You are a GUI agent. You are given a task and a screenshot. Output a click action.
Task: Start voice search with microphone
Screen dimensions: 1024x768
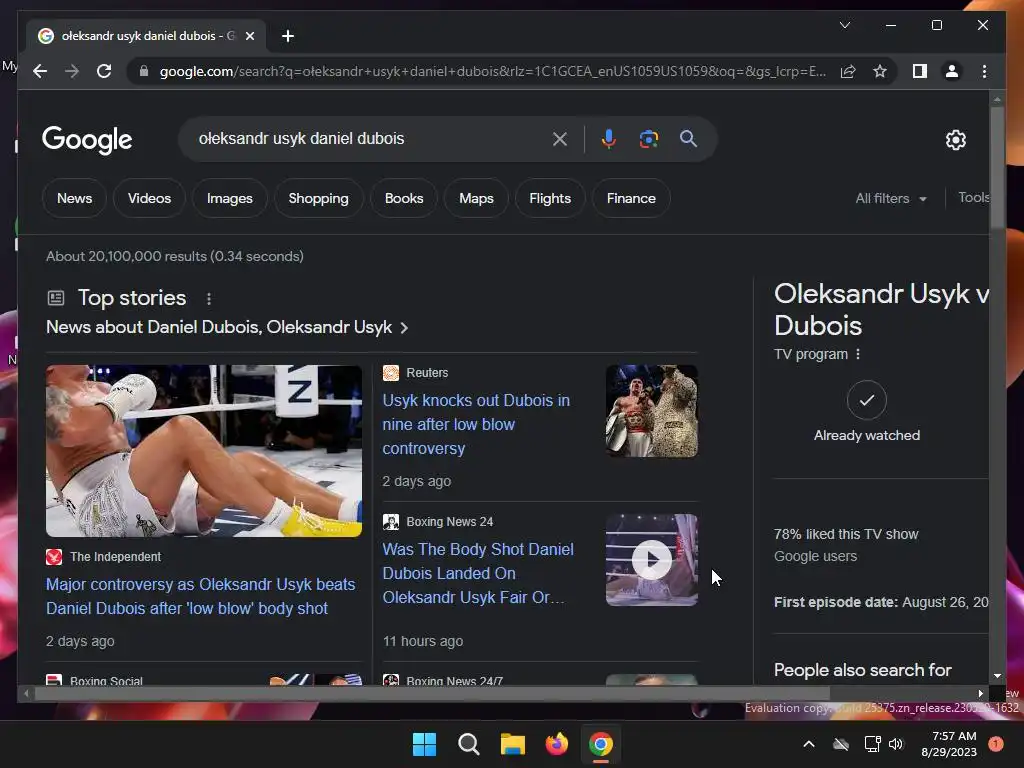(609, 139)
